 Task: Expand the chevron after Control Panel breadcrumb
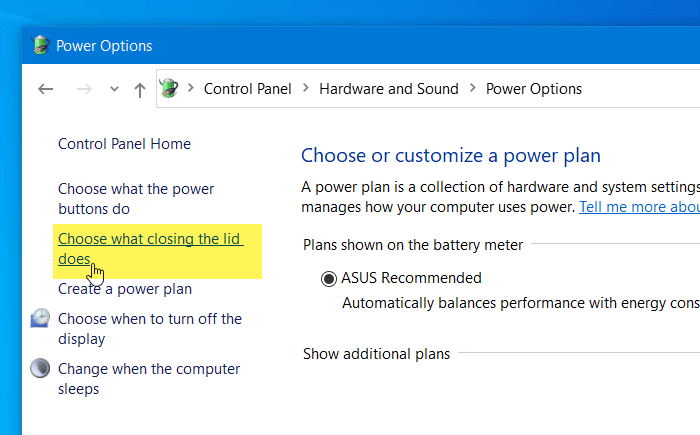coord(305,89)
